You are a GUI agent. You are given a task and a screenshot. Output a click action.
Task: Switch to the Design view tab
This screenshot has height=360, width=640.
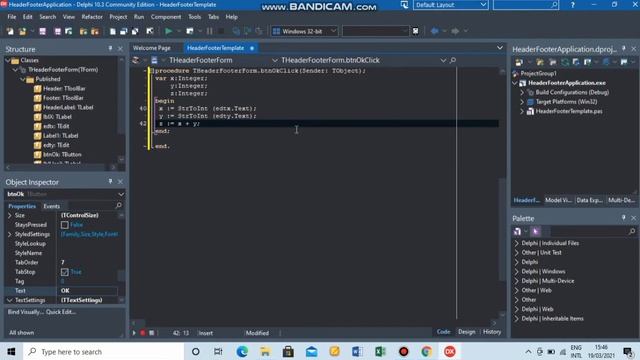coord(467,331)
